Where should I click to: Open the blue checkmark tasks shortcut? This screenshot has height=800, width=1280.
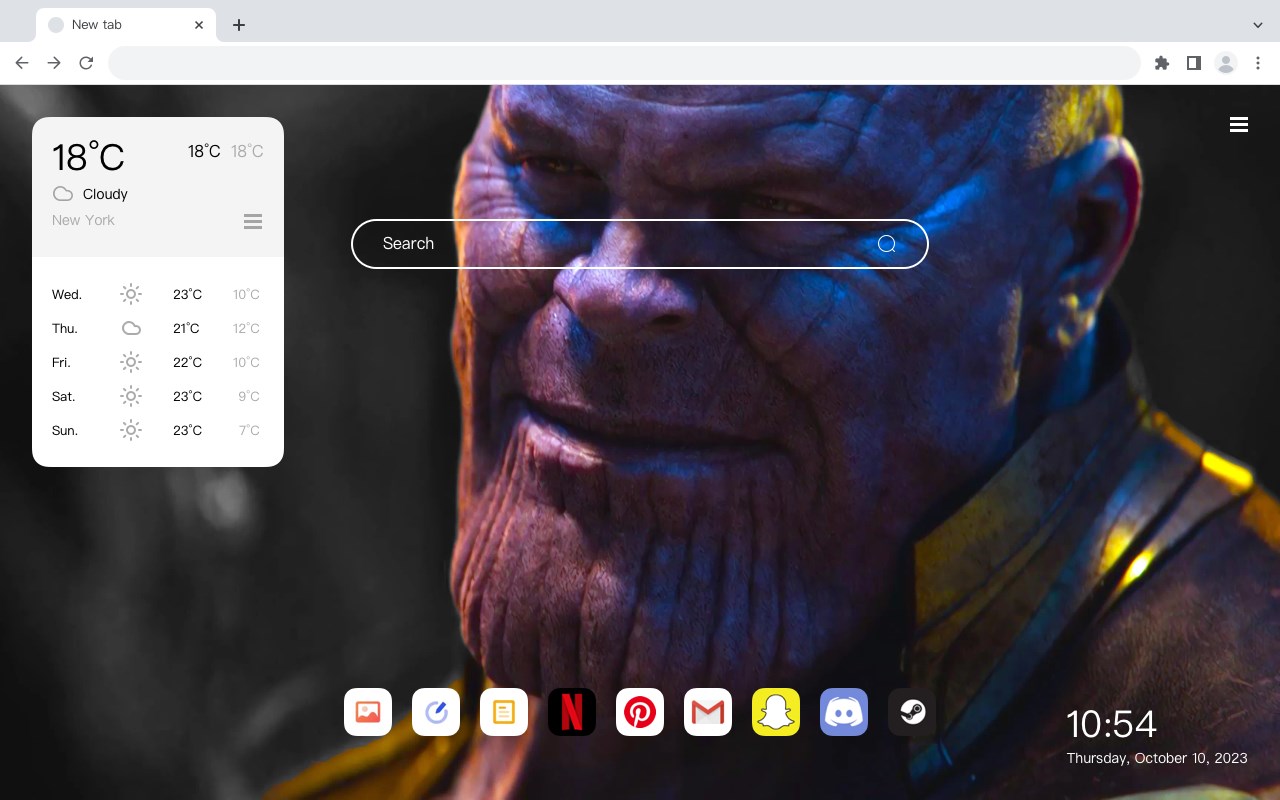436,712
